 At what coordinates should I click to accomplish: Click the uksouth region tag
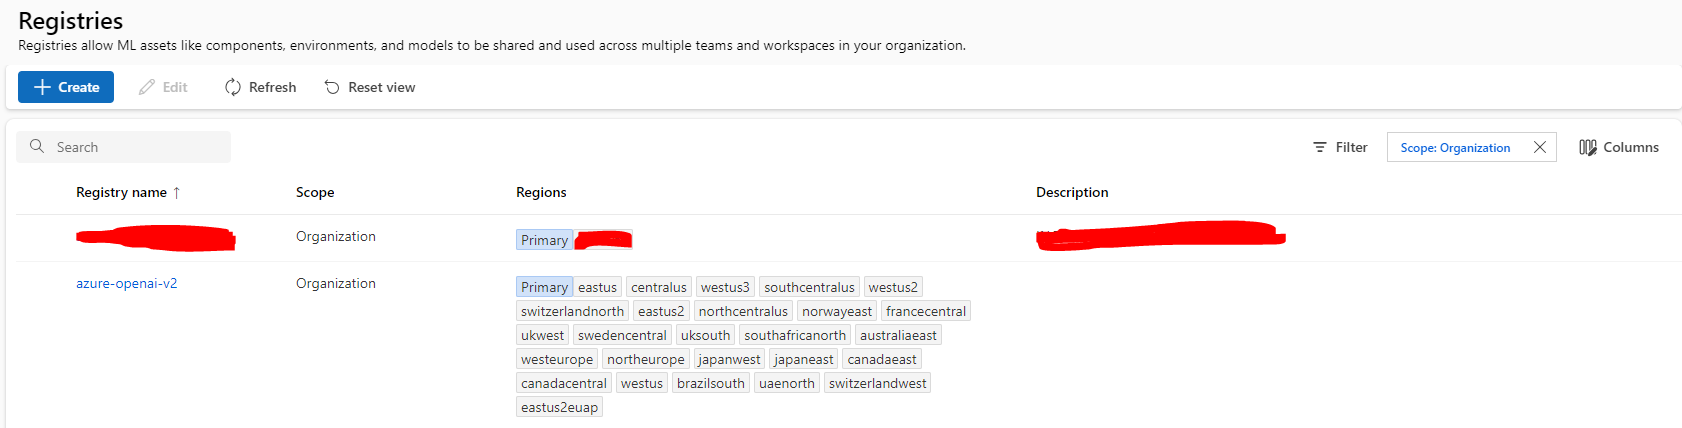(705, 335)
